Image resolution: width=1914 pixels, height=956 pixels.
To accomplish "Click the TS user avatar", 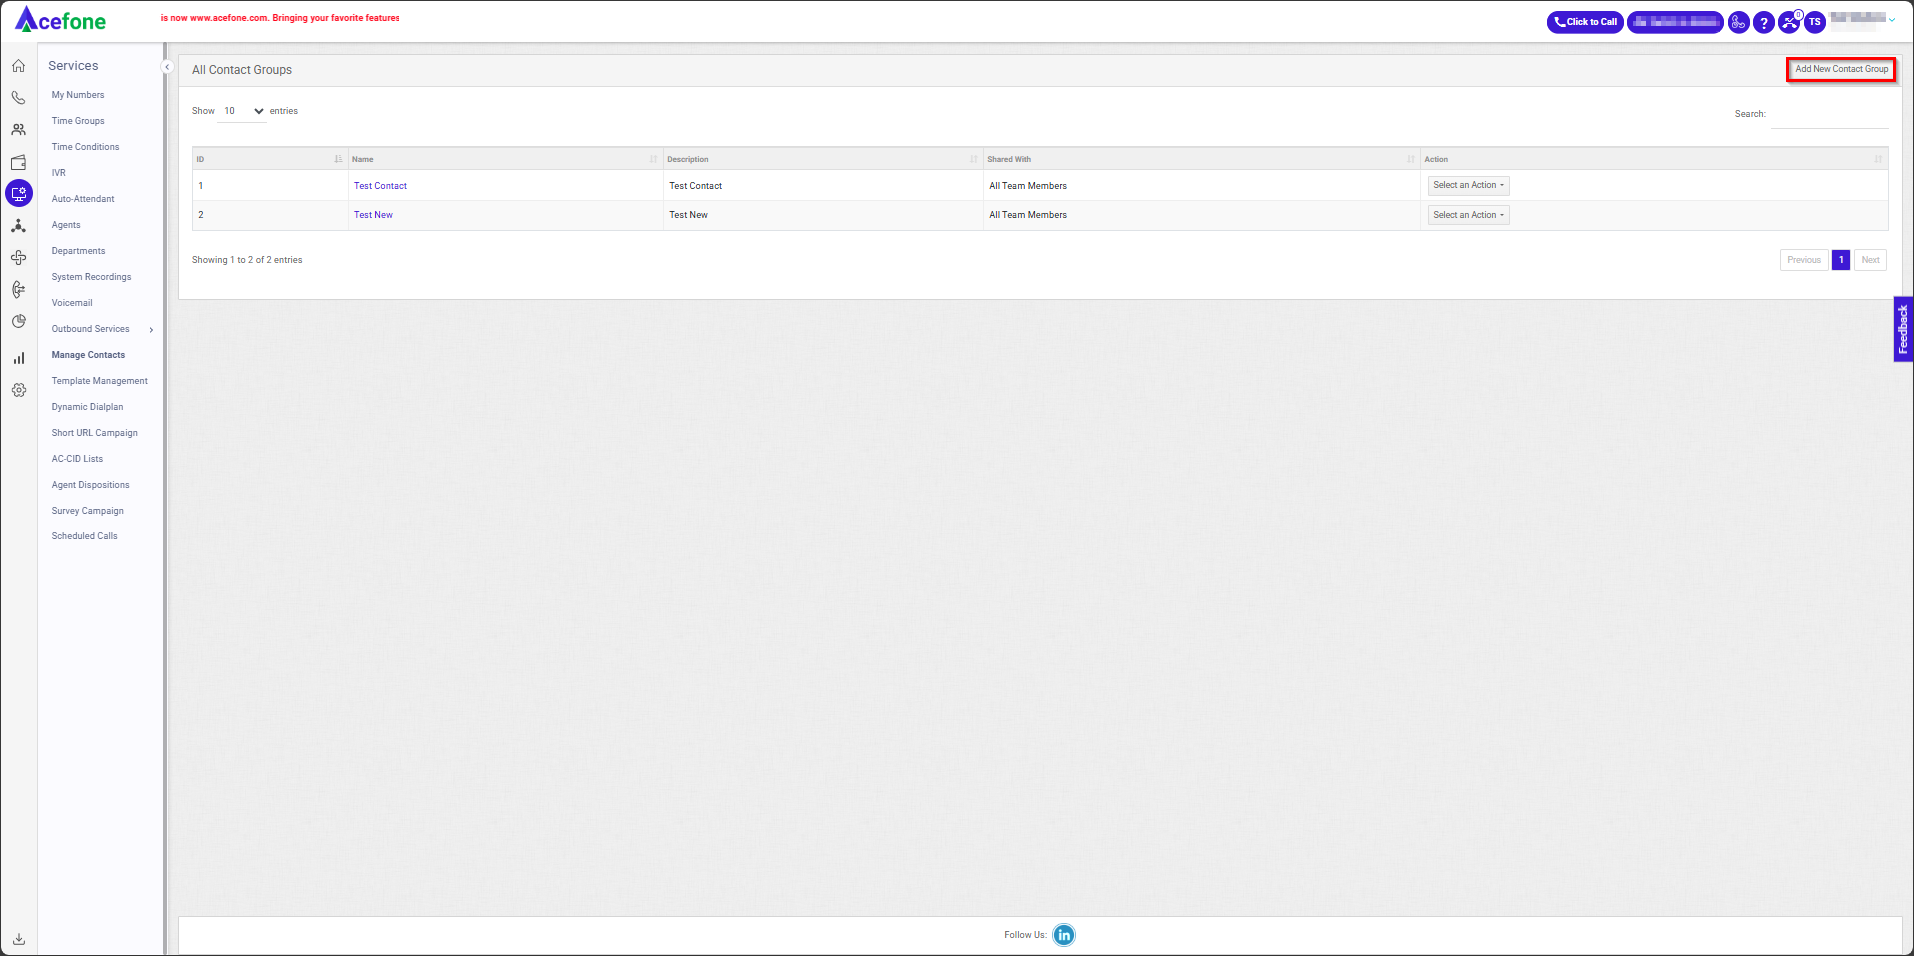I will [x=1815, y=22].
